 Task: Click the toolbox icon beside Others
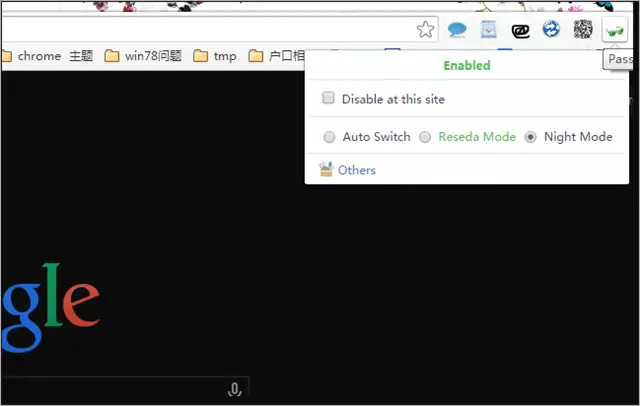click(x=326, y=169)
